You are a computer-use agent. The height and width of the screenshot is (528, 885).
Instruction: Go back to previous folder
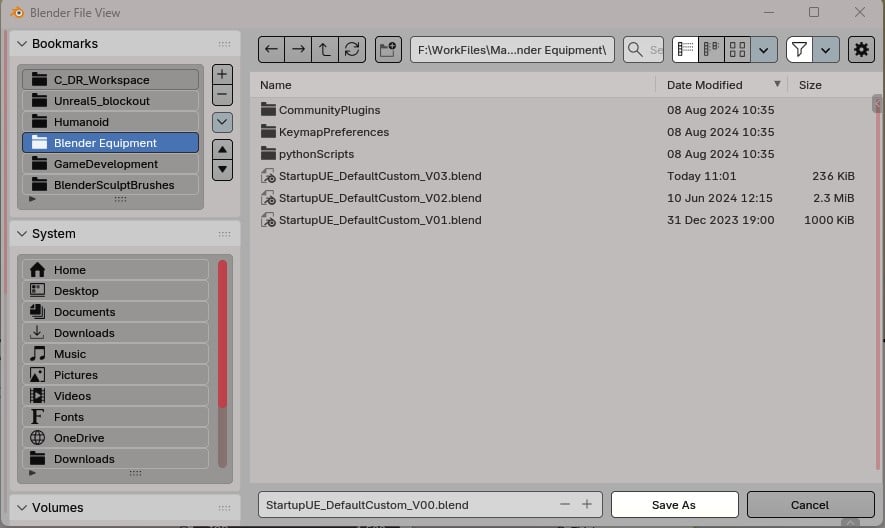pos(271,50)
